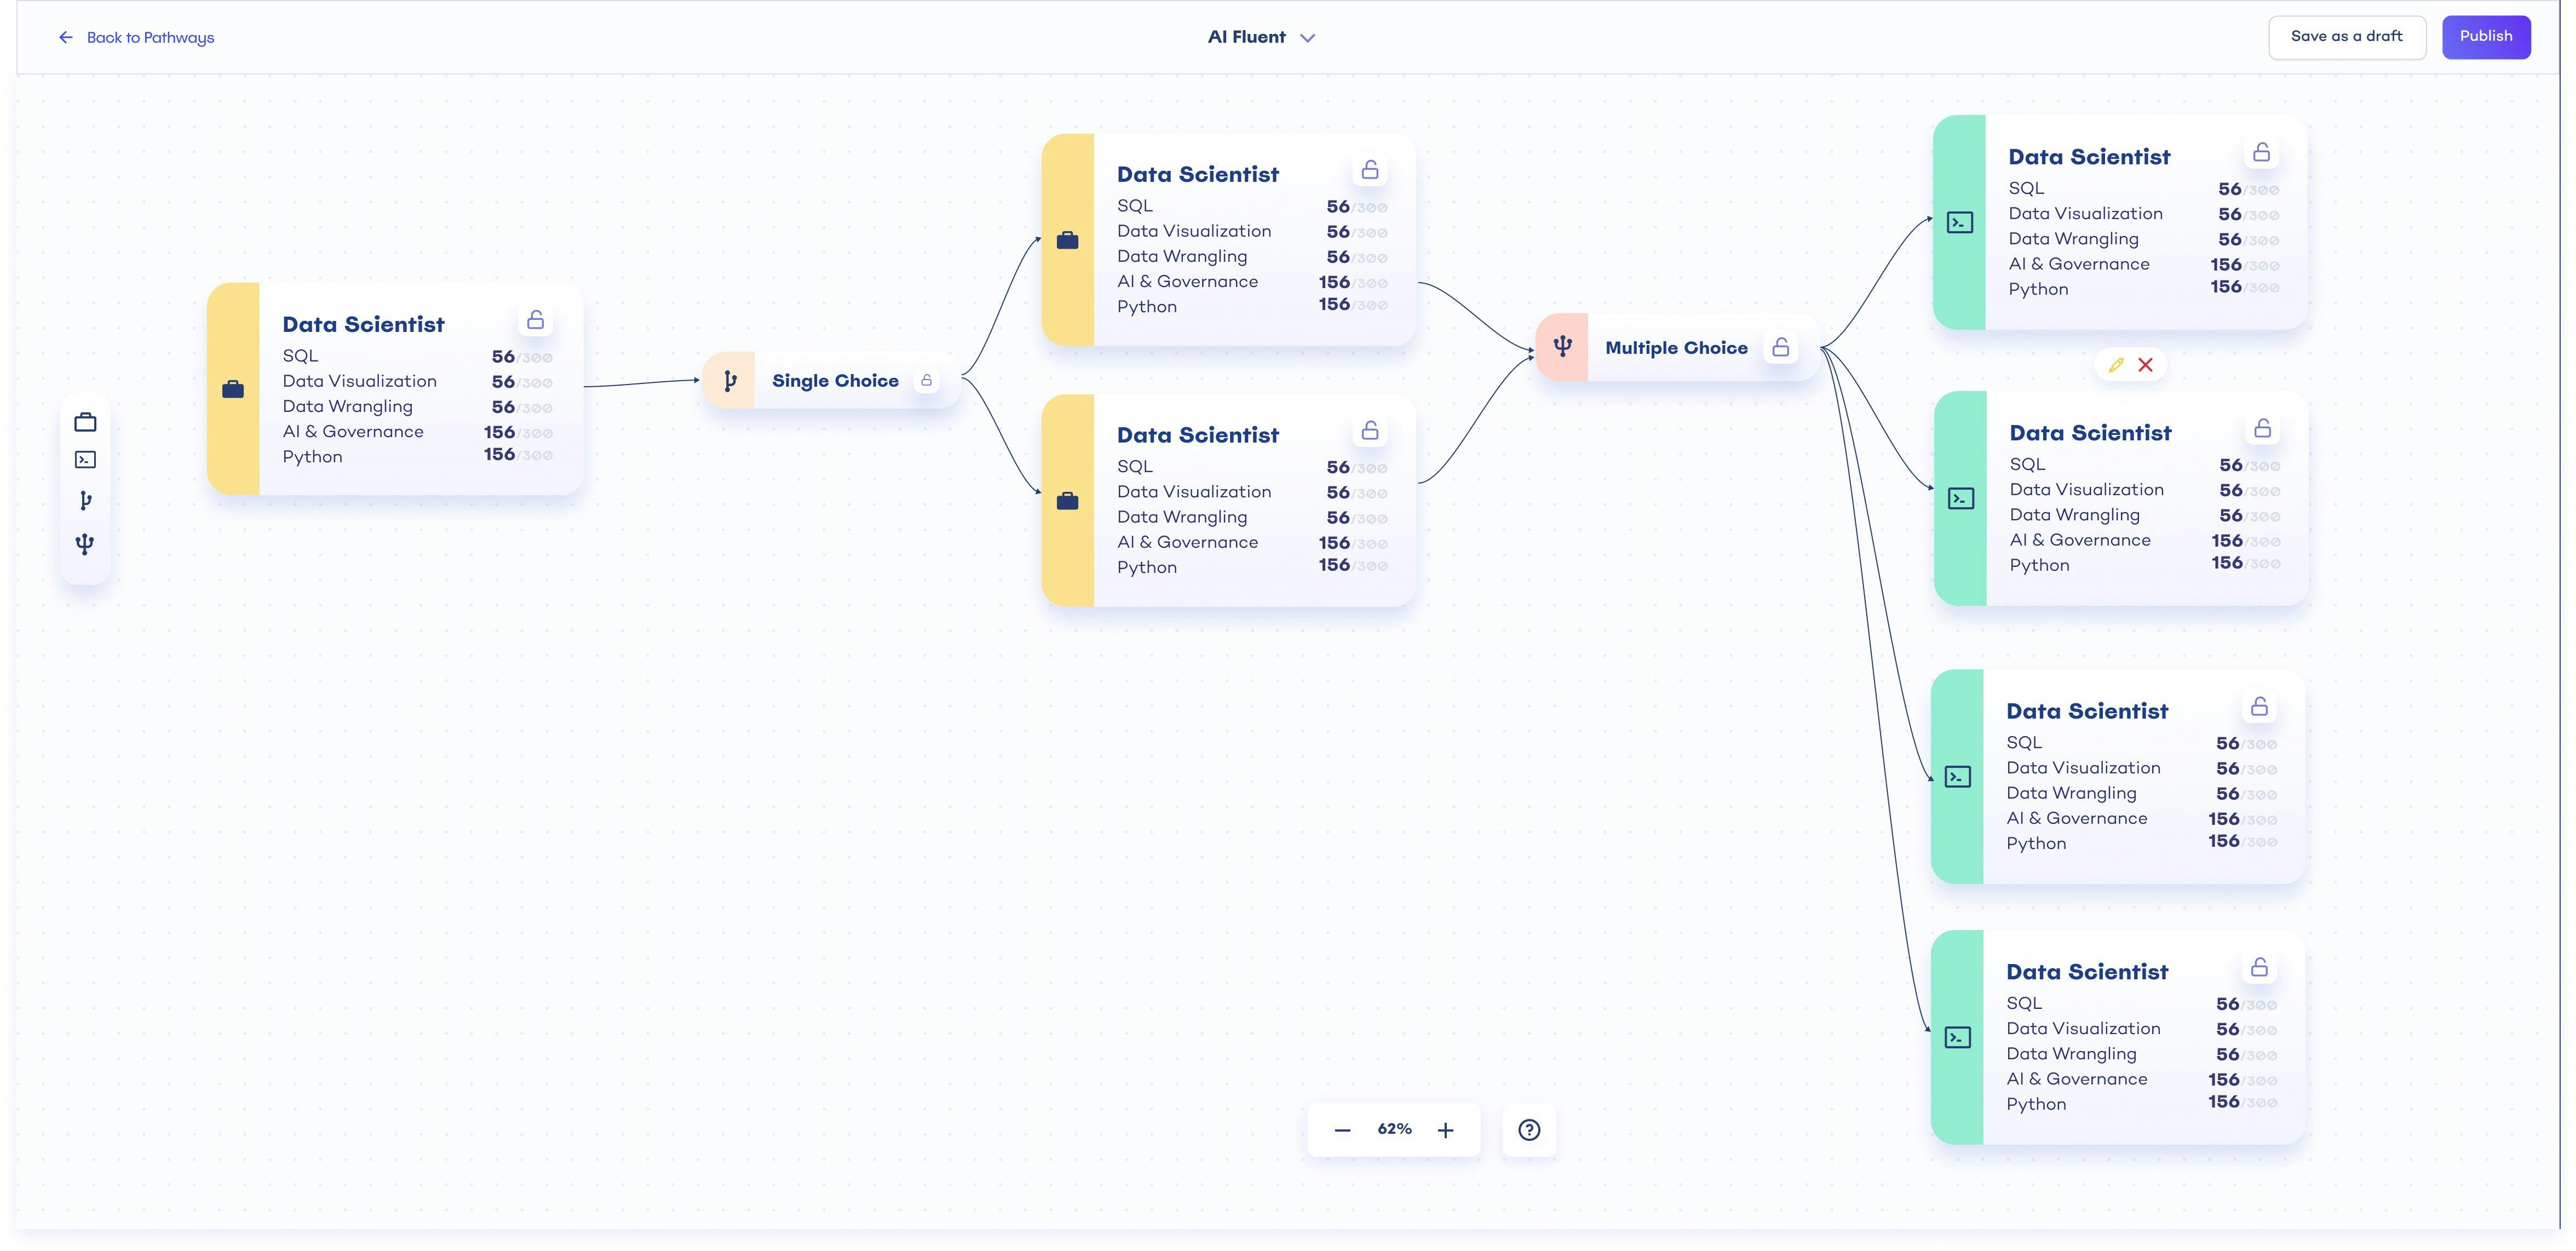Screen dimensions: 2576x1251
Task: Click the Save as a draft button
Action: [x=2346, y=37]
